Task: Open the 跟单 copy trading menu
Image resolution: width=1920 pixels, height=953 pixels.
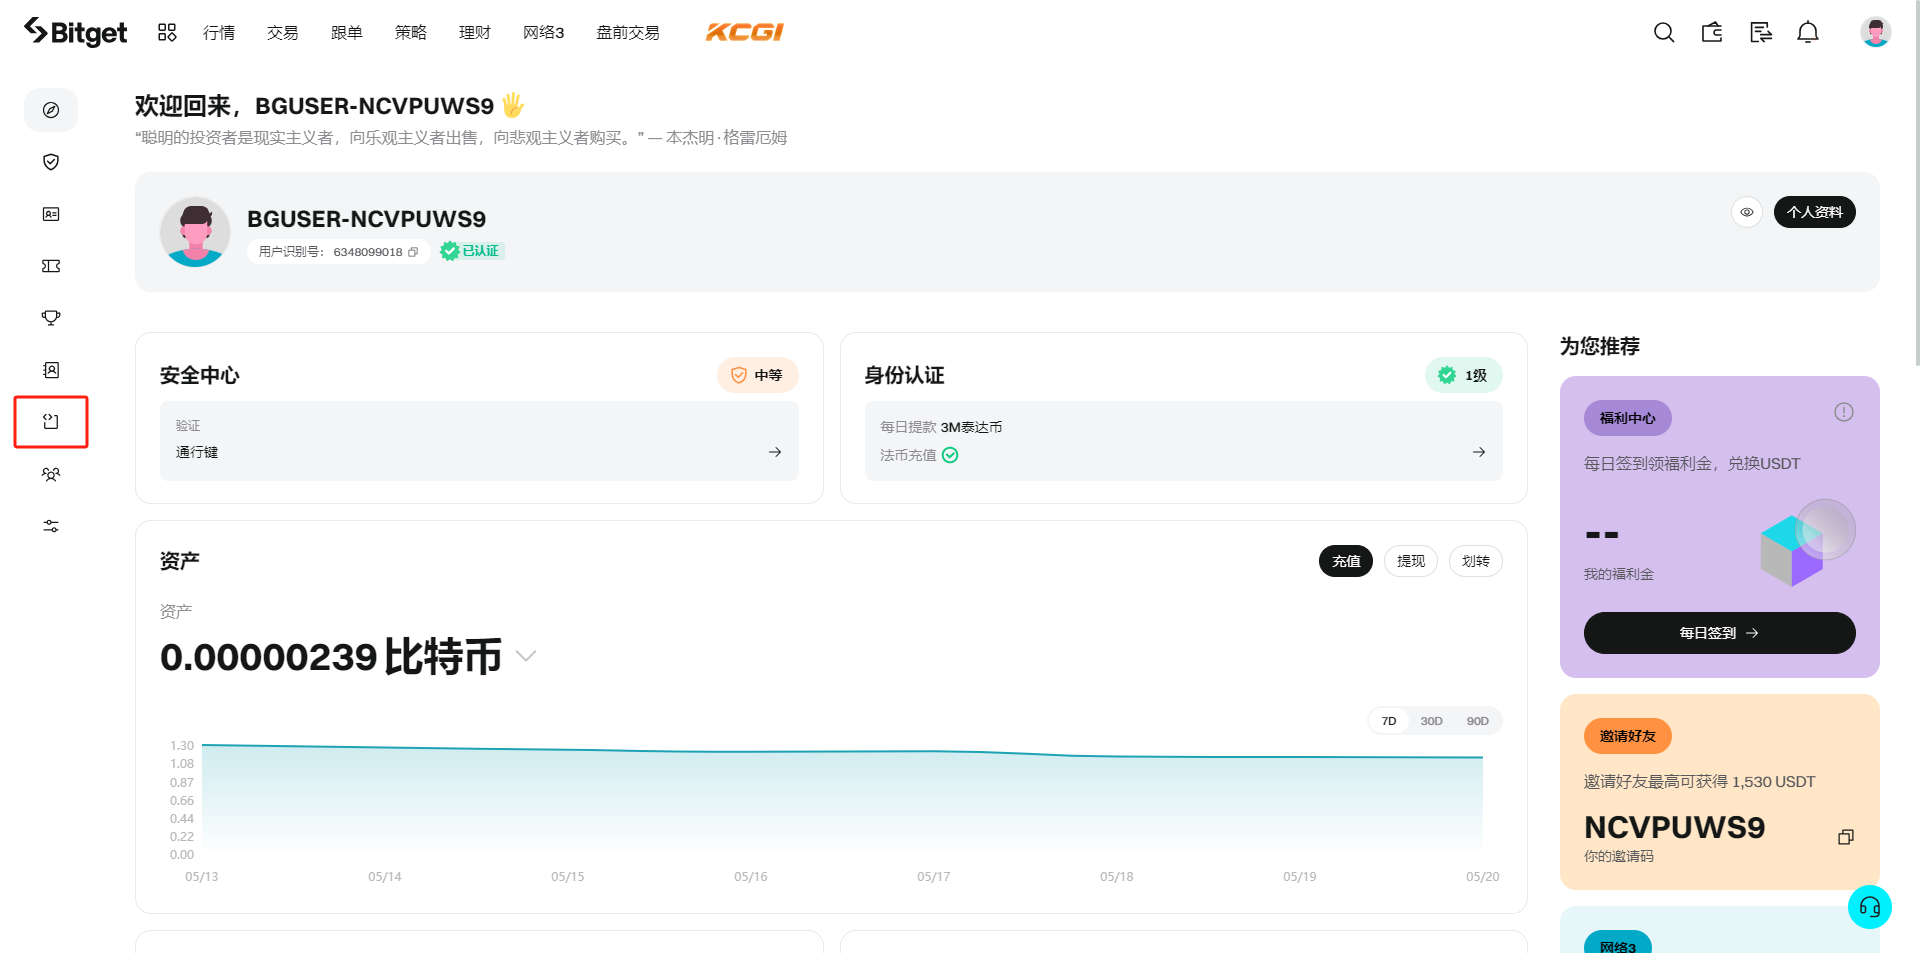Action: tap(347, 32)
